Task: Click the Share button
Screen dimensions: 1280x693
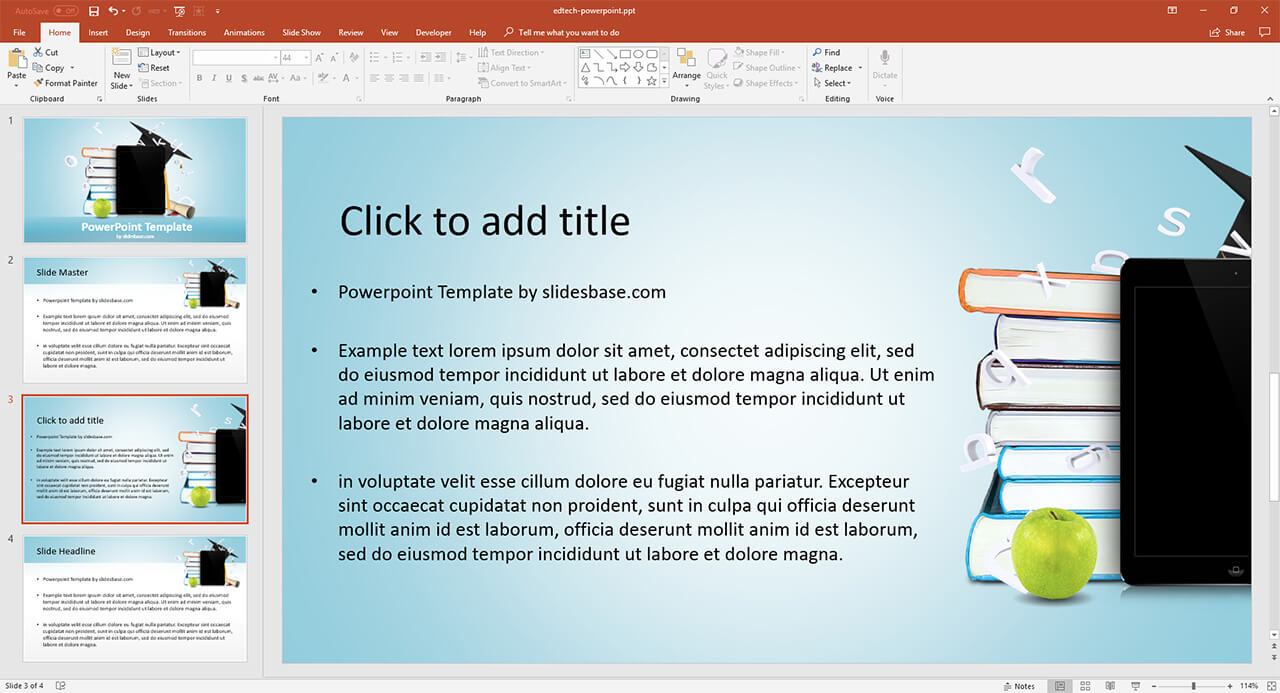Action: 1228,33
